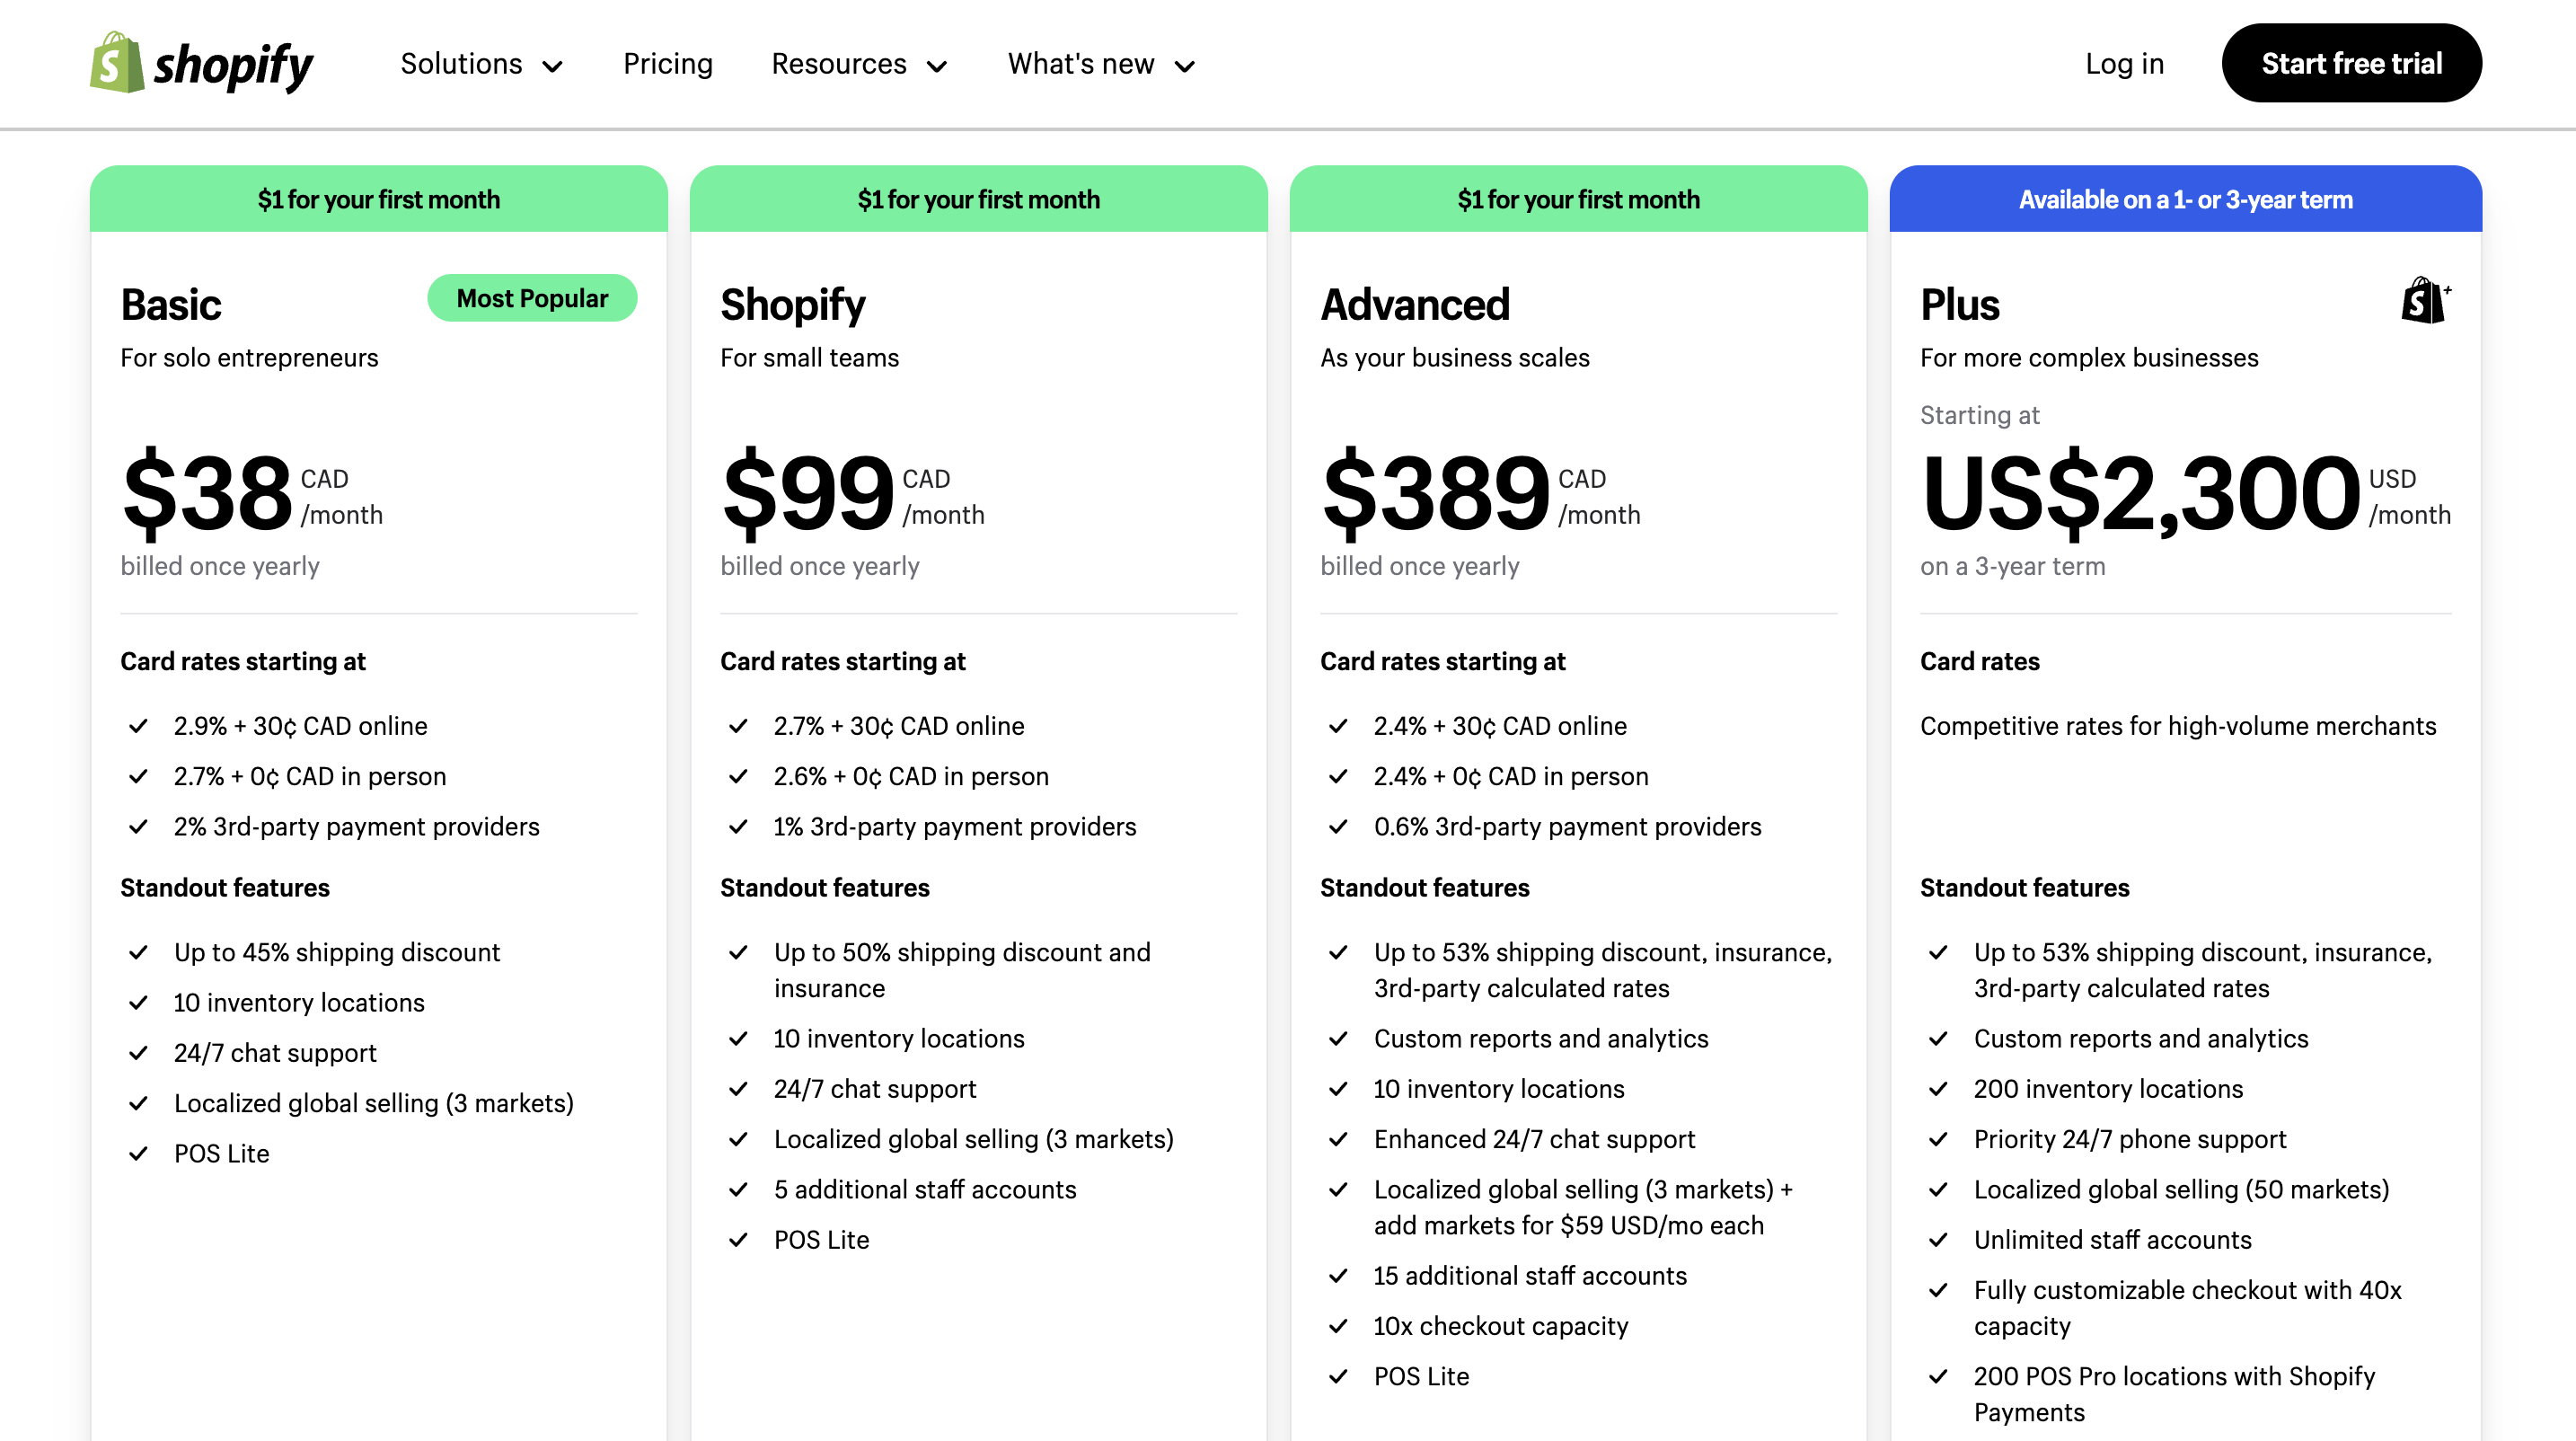Go to the Pricing page link
Screen dimensions: 2576x1441
(x=668, y=64)
